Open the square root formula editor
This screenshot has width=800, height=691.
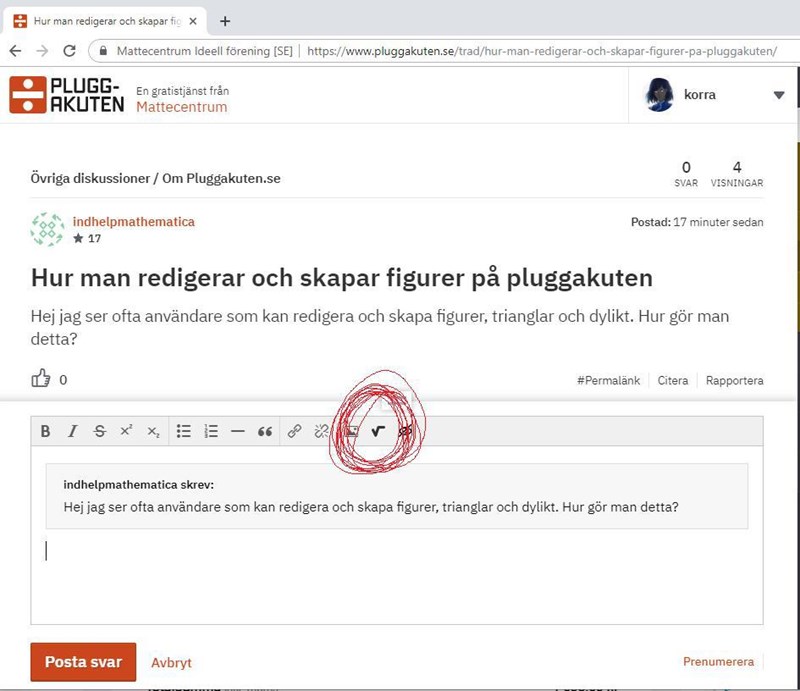[378, 432]
